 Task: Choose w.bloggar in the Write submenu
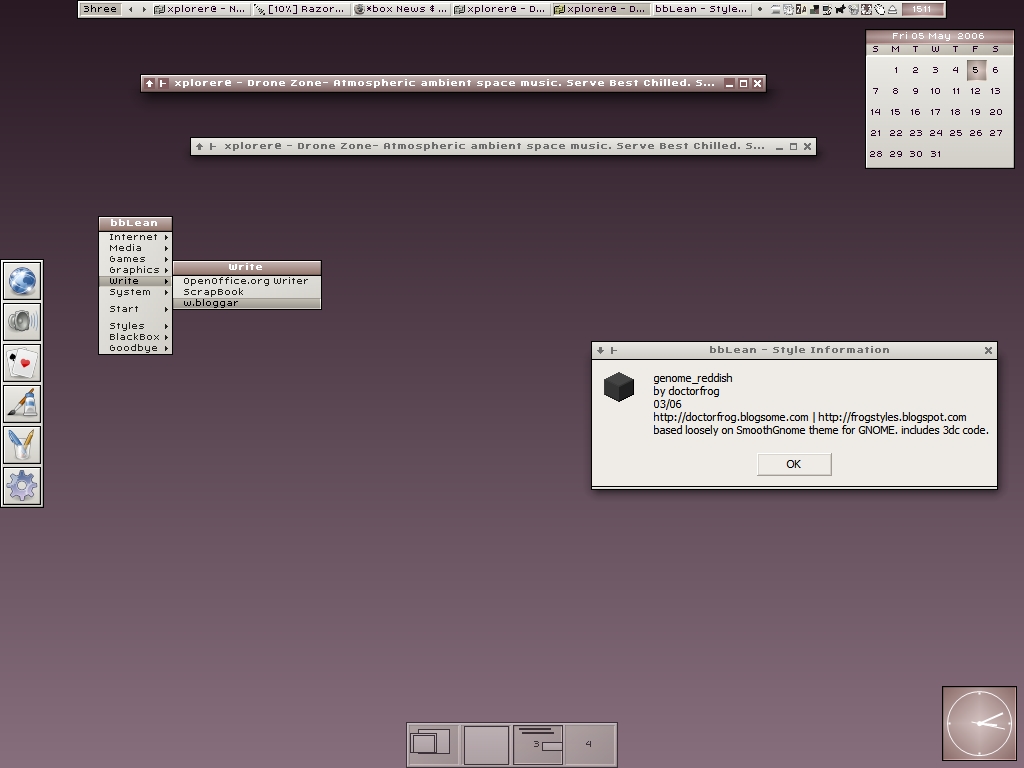click(x=211, y=303)
